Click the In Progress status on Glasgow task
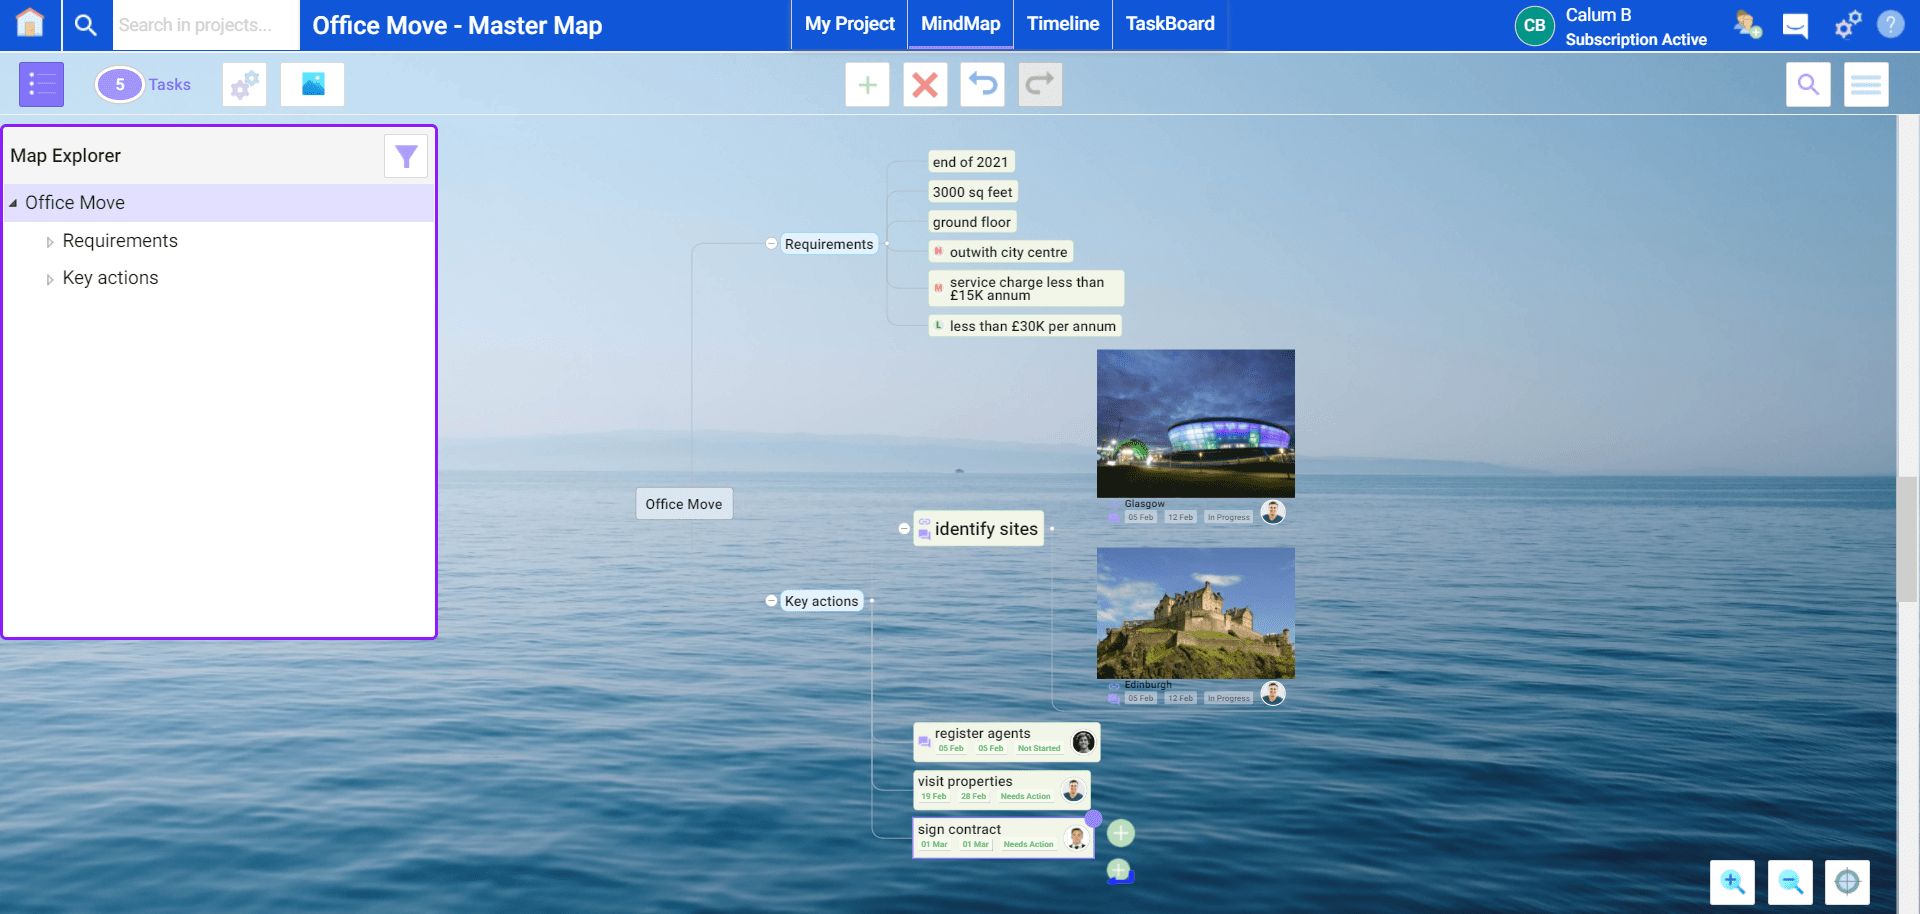This screenshot has height=914, width=1920. (1228, 516)
